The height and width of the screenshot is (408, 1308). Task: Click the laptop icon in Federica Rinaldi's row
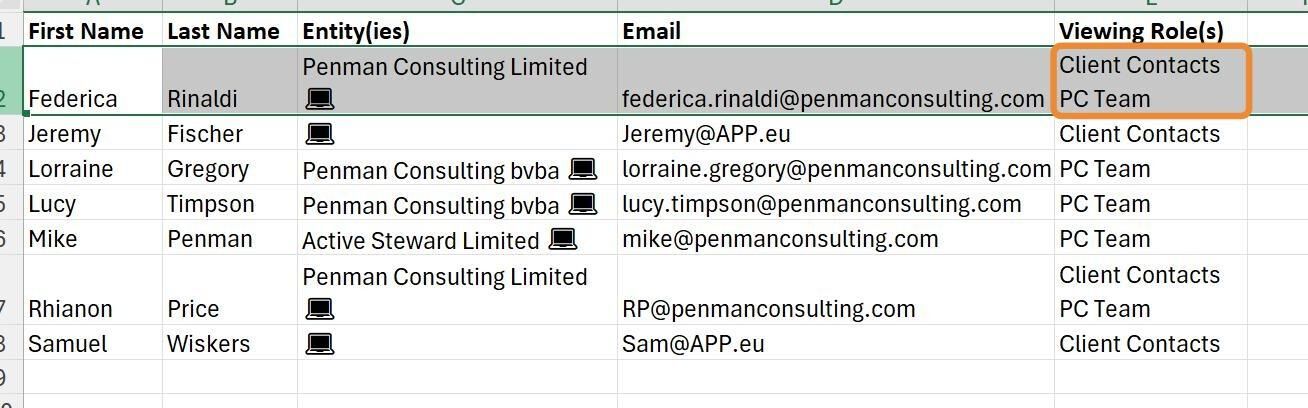click(x=320, y=99)
